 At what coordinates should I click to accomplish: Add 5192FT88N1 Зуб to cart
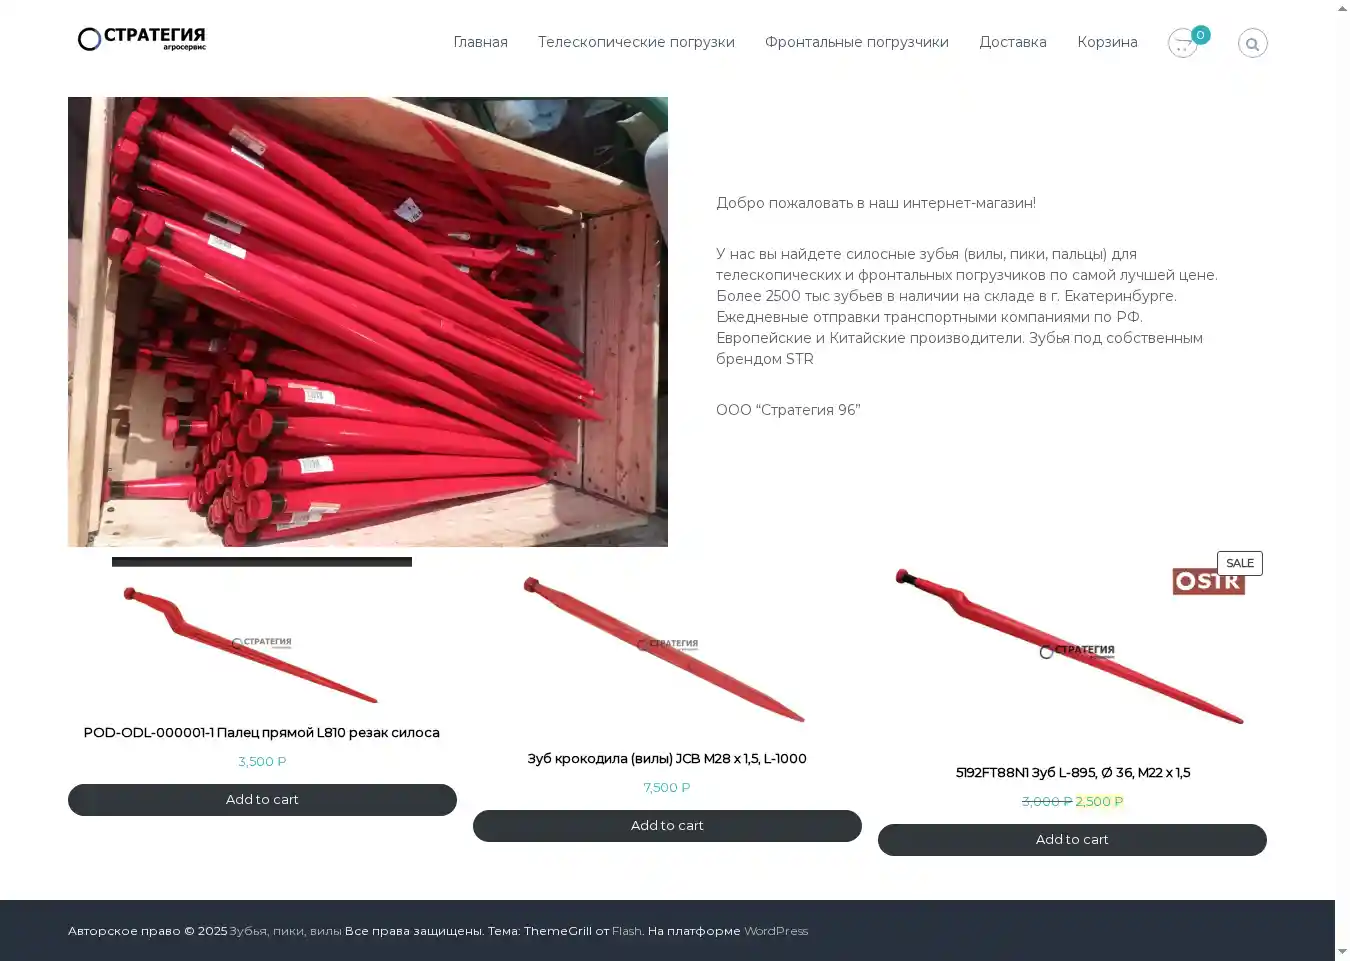click(x=1072, y=840)
